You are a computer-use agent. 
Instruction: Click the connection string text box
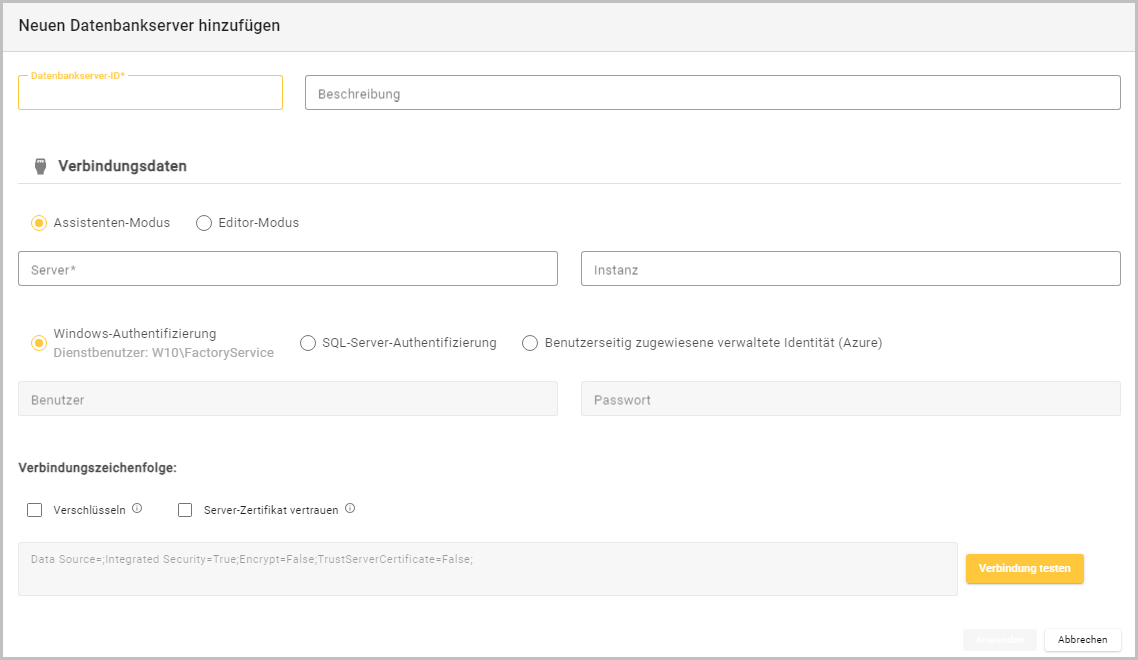pos(487,569)
